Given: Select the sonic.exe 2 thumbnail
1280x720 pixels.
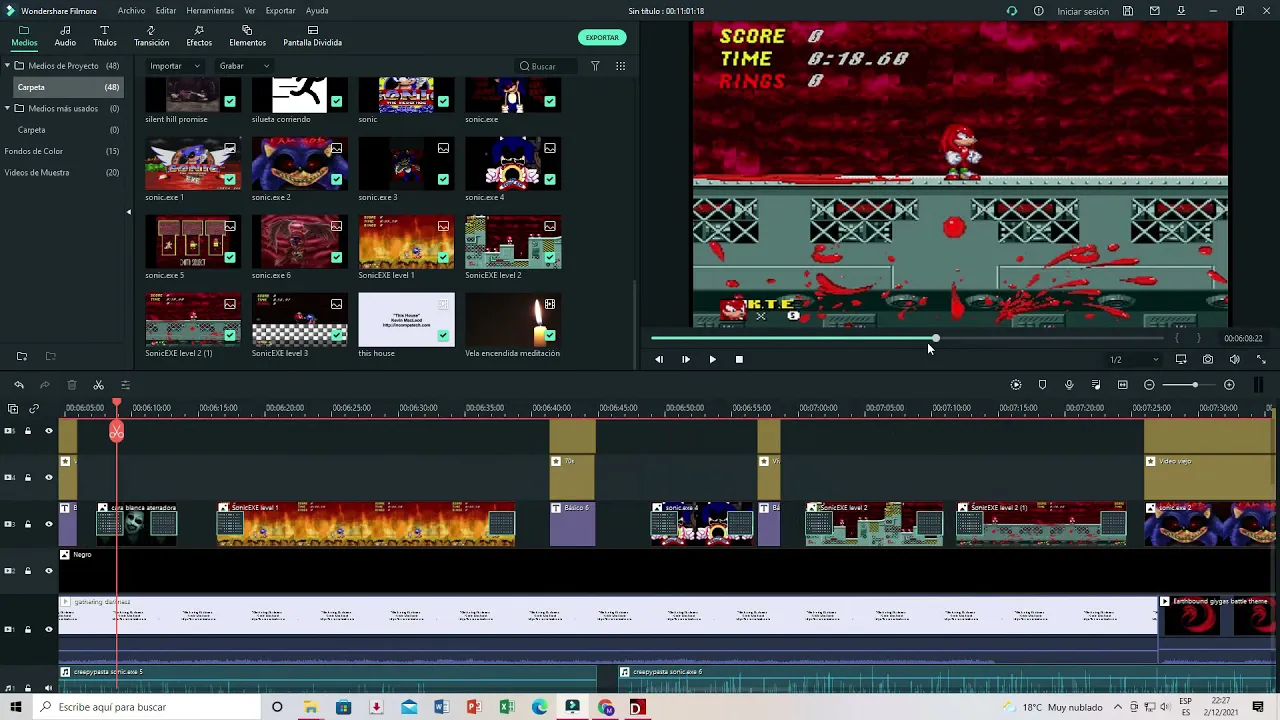Looking at the screenshot, I should coord(299,164).
